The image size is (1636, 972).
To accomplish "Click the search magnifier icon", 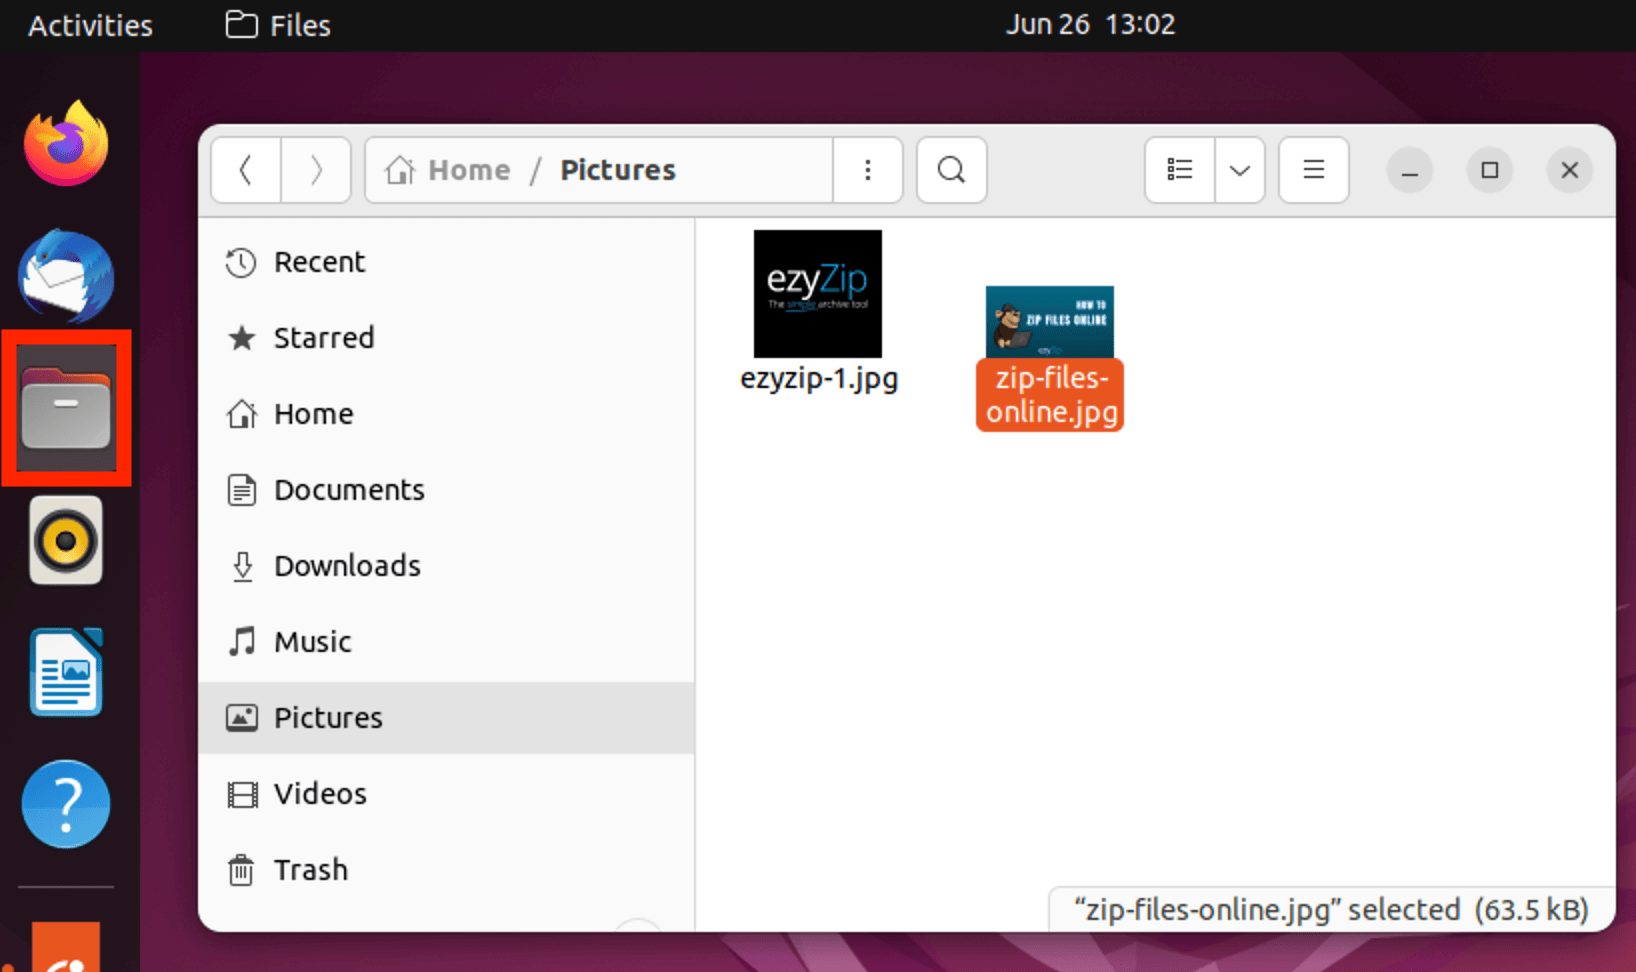I will pyautogui.click(x=951, y=170).
